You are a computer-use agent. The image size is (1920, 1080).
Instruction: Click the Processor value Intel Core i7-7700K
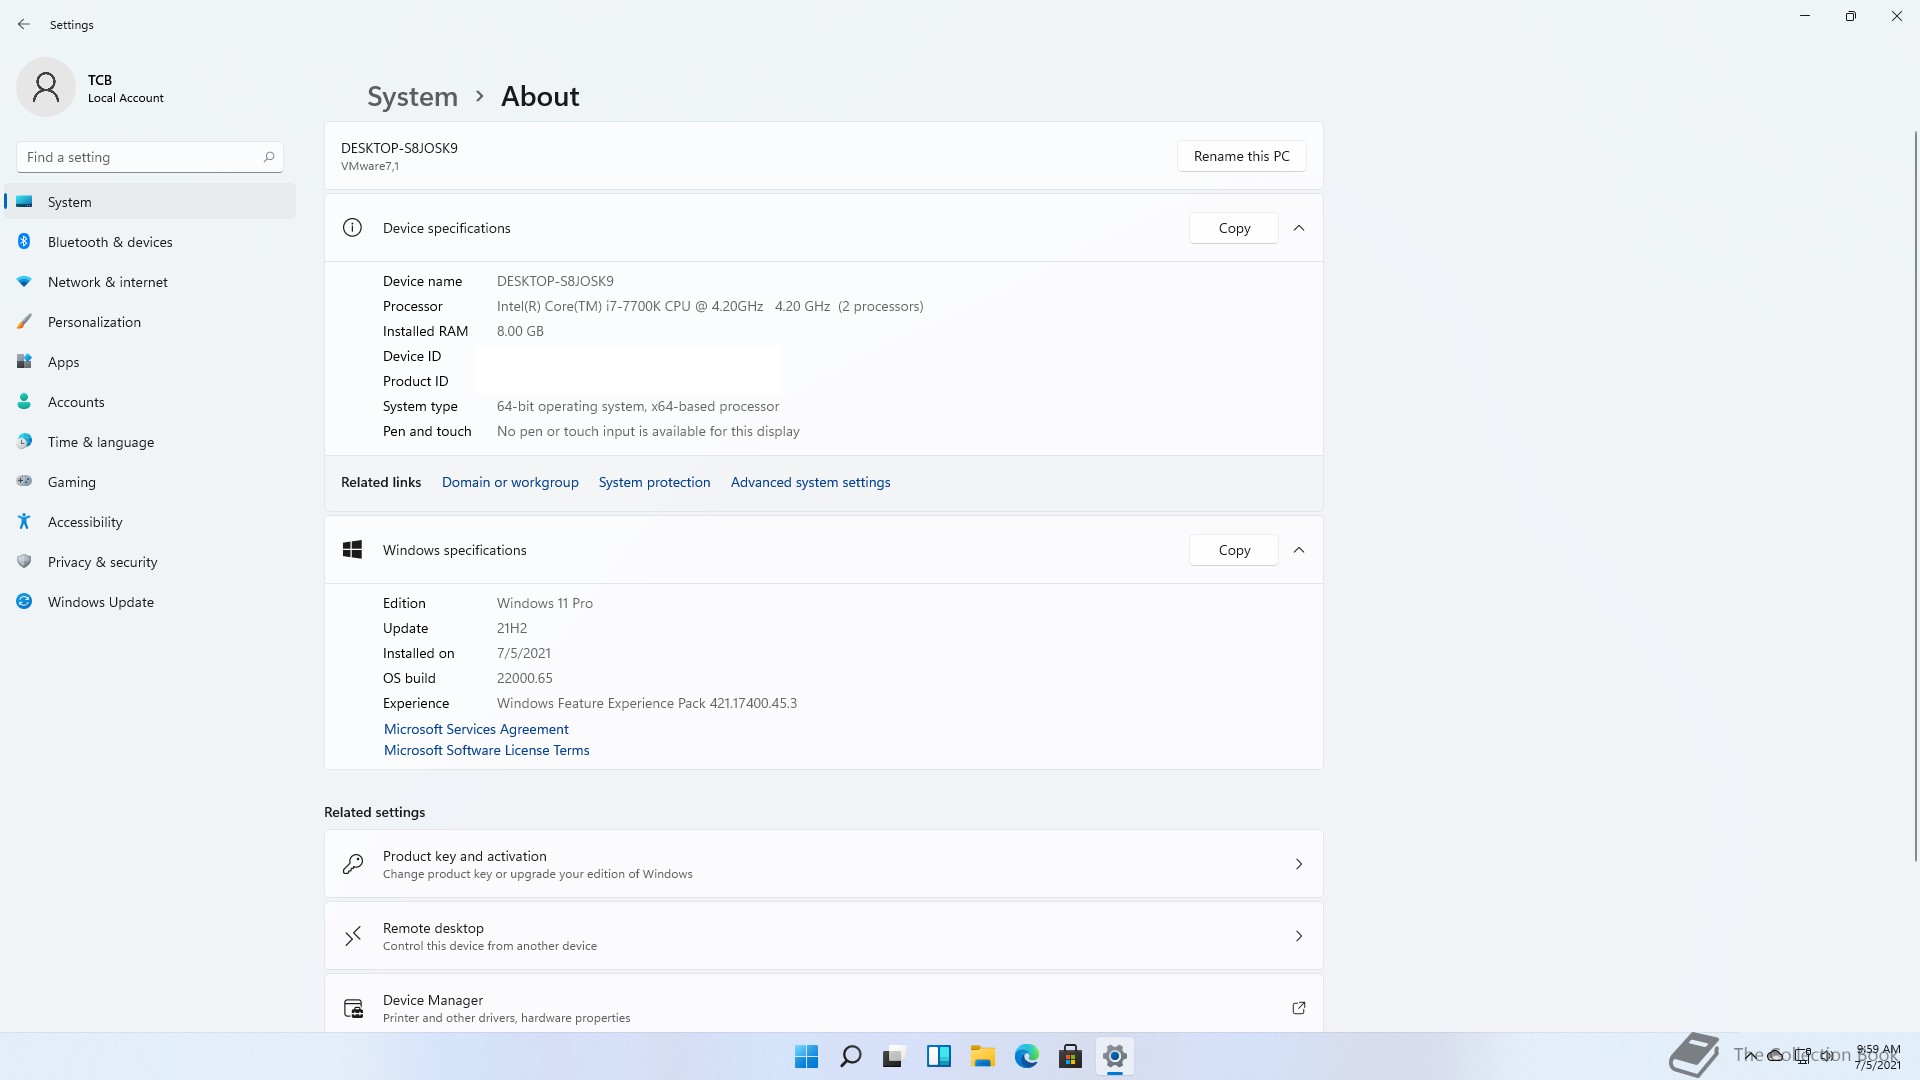coord(710,306)
